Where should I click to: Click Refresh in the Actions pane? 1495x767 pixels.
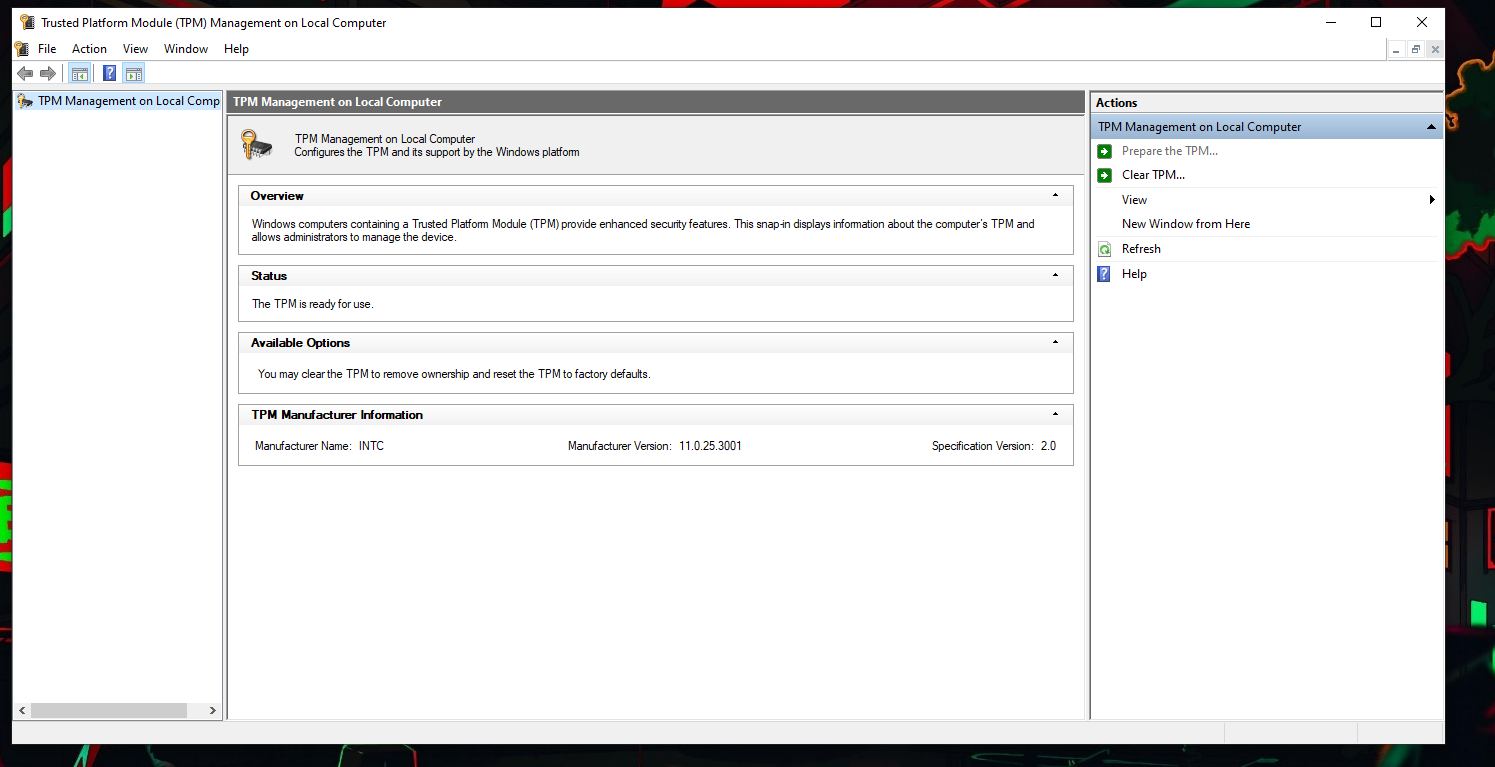tap(1141, 249)
